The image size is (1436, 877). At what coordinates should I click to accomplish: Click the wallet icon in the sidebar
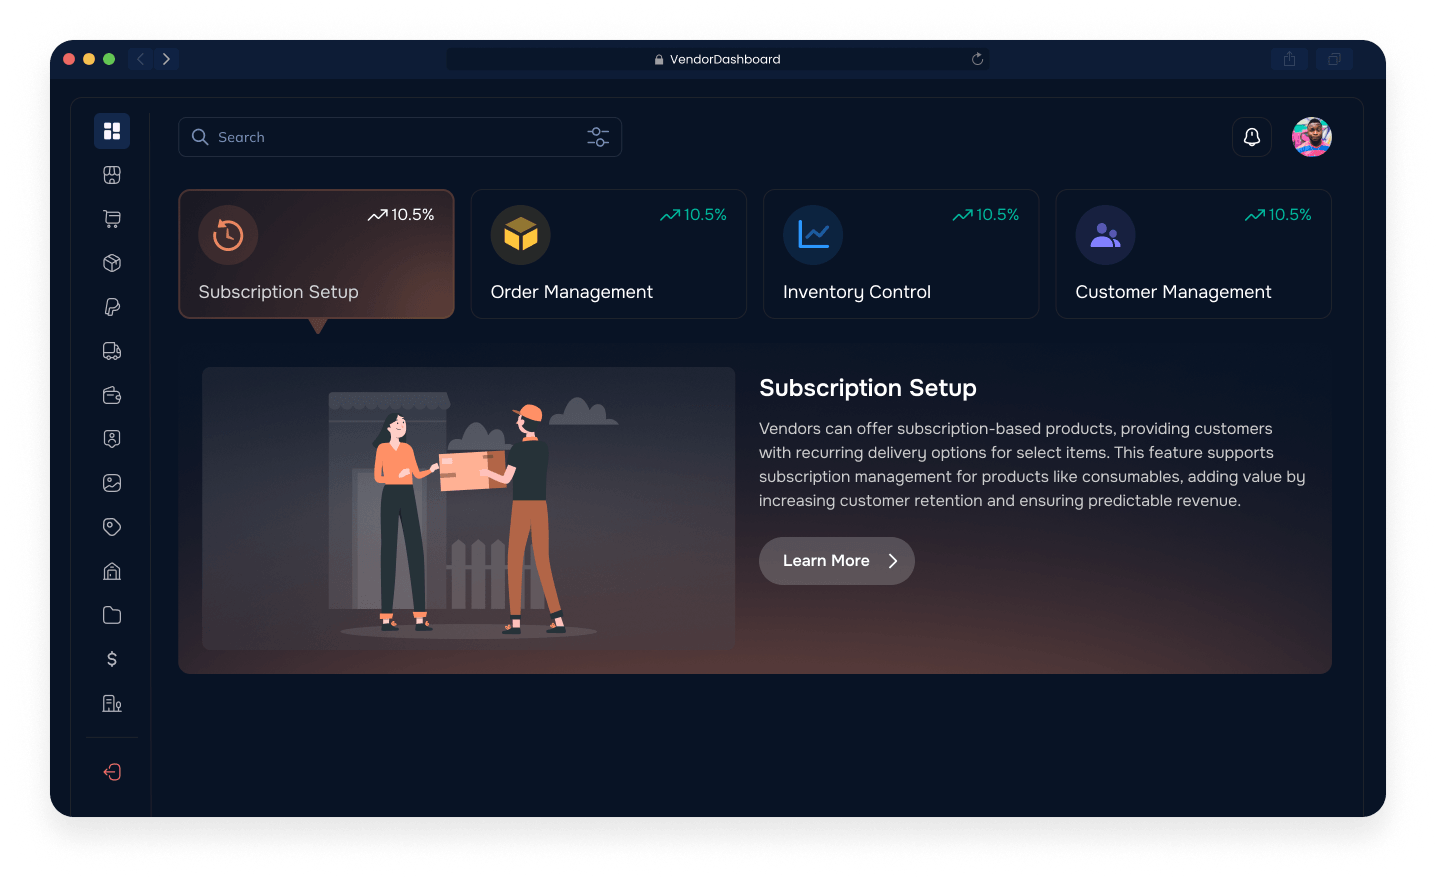[x=112, y=395]
